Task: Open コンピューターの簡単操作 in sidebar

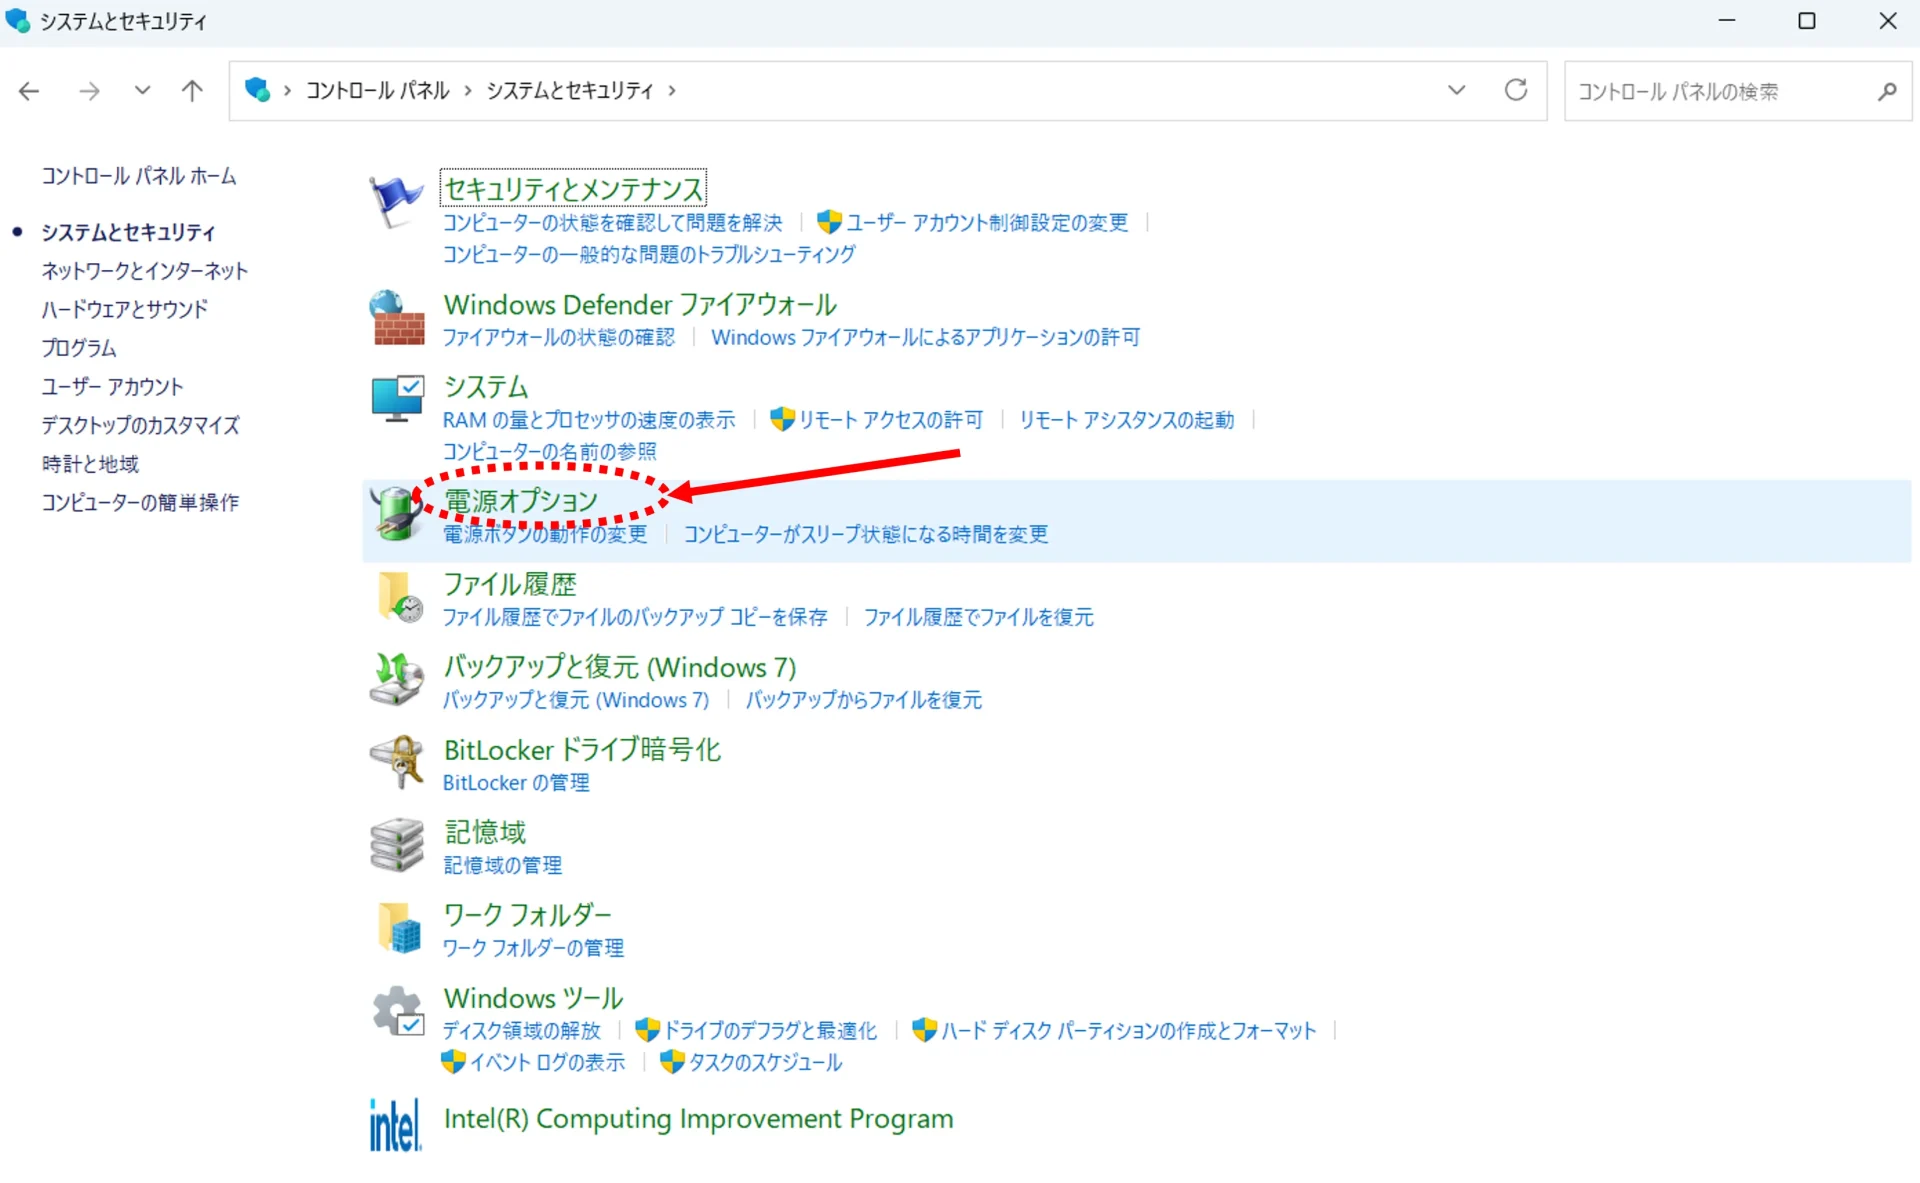Action: point(140,503)
